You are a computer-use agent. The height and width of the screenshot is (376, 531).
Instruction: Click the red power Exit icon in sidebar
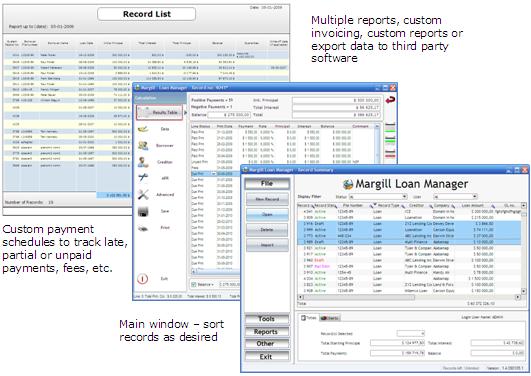pyautogui.click(x=143, y=279)
